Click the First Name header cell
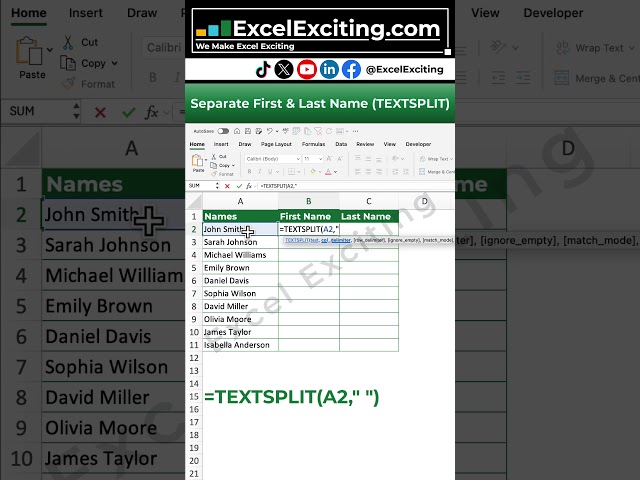Screen dimensions: 640x480 pos(309,216)
